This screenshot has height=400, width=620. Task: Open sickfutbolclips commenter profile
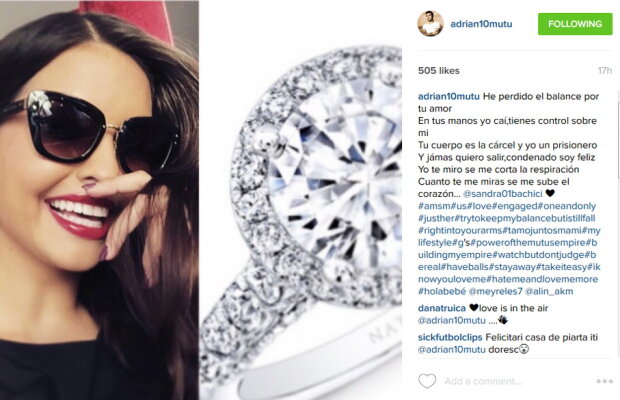tap(450, 337)
